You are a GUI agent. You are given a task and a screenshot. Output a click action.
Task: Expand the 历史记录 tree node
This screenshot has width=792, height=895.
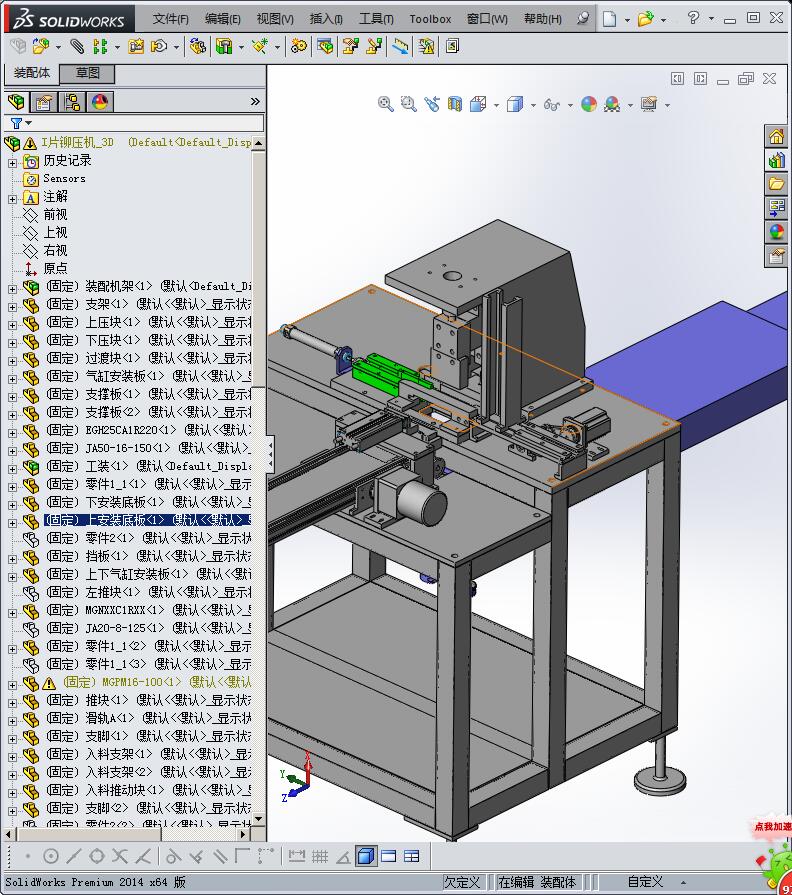coord(13,163)
